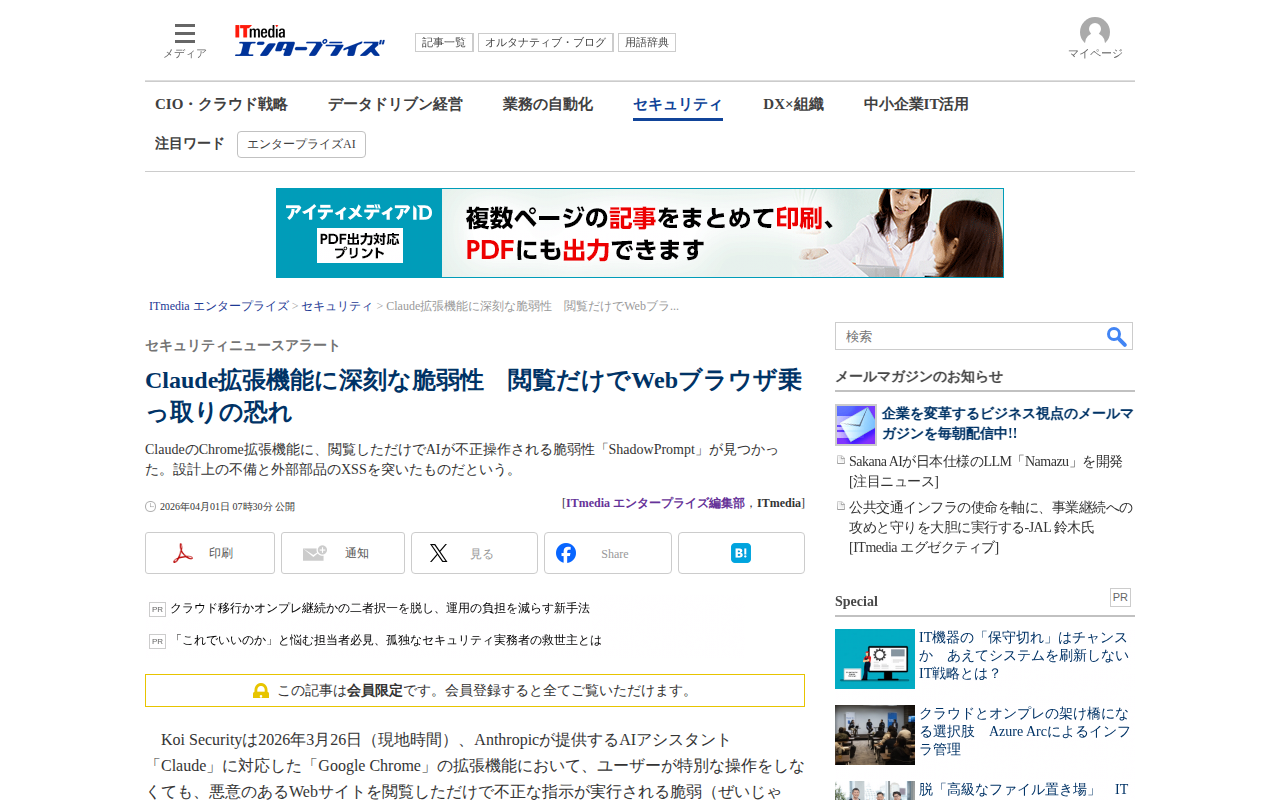Image resolution: width=1280 pixels, height=800 pixels.
Task: Open the 記事一覧 link
Action: [444, 43]
